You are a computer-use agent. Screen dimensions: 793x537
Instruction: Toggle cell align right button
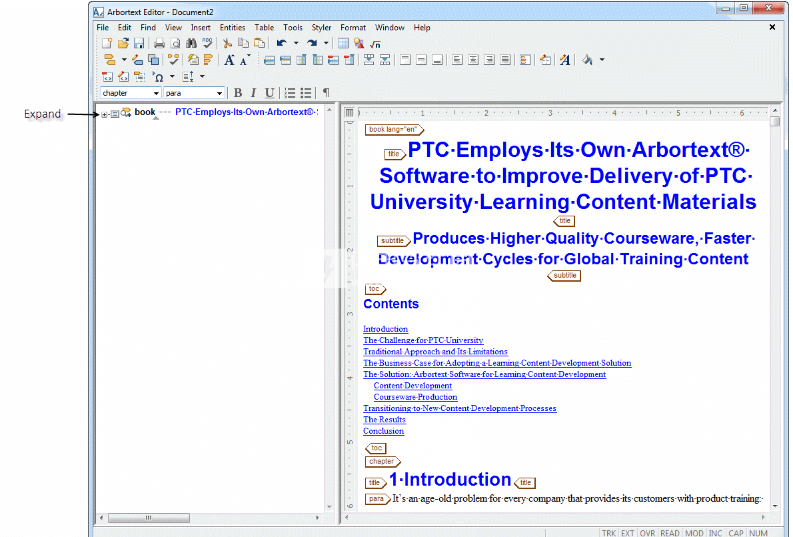[x=490, y=60]
